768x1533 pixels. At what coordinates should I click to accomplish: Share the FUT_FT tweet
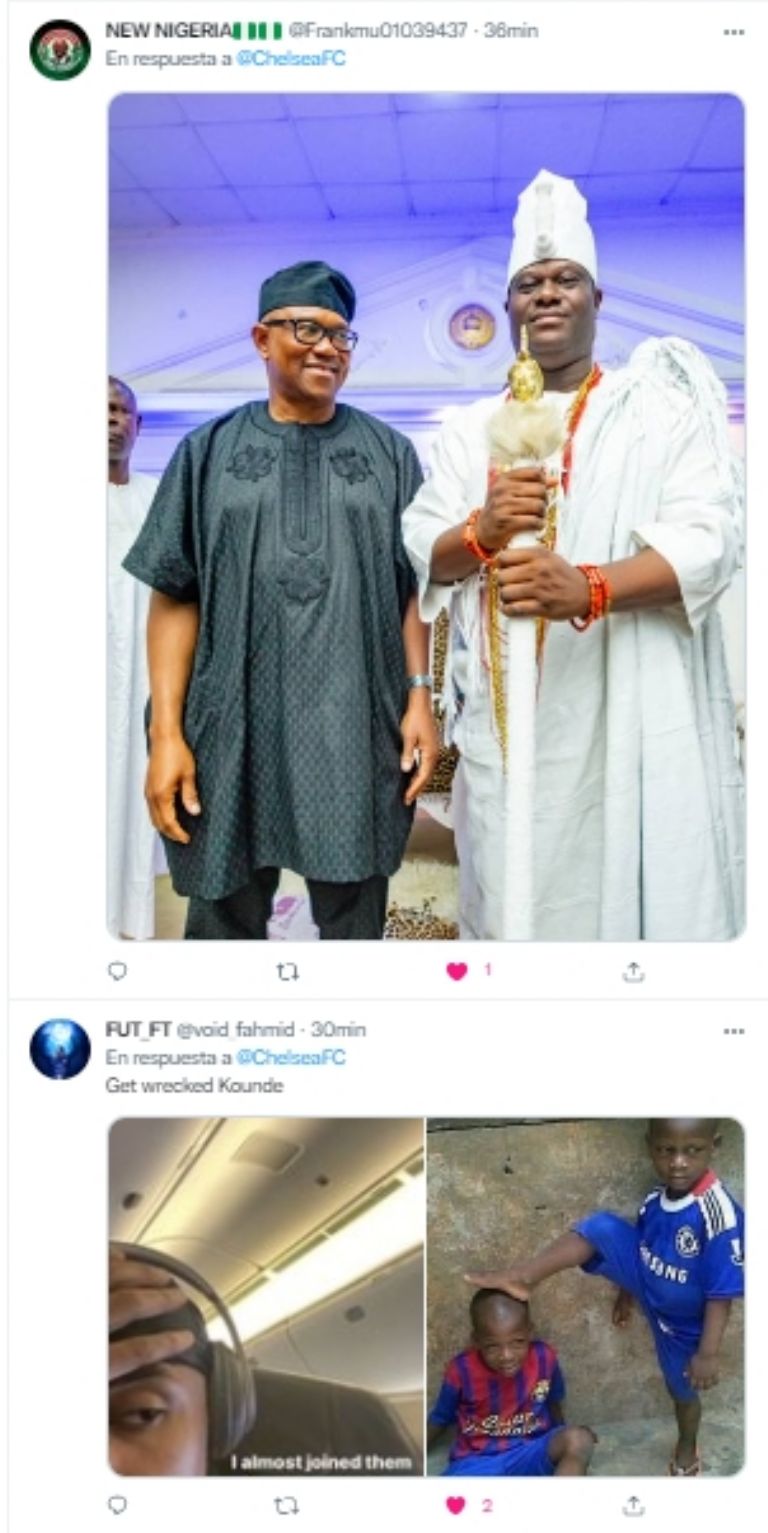(x=633, y=1505)
